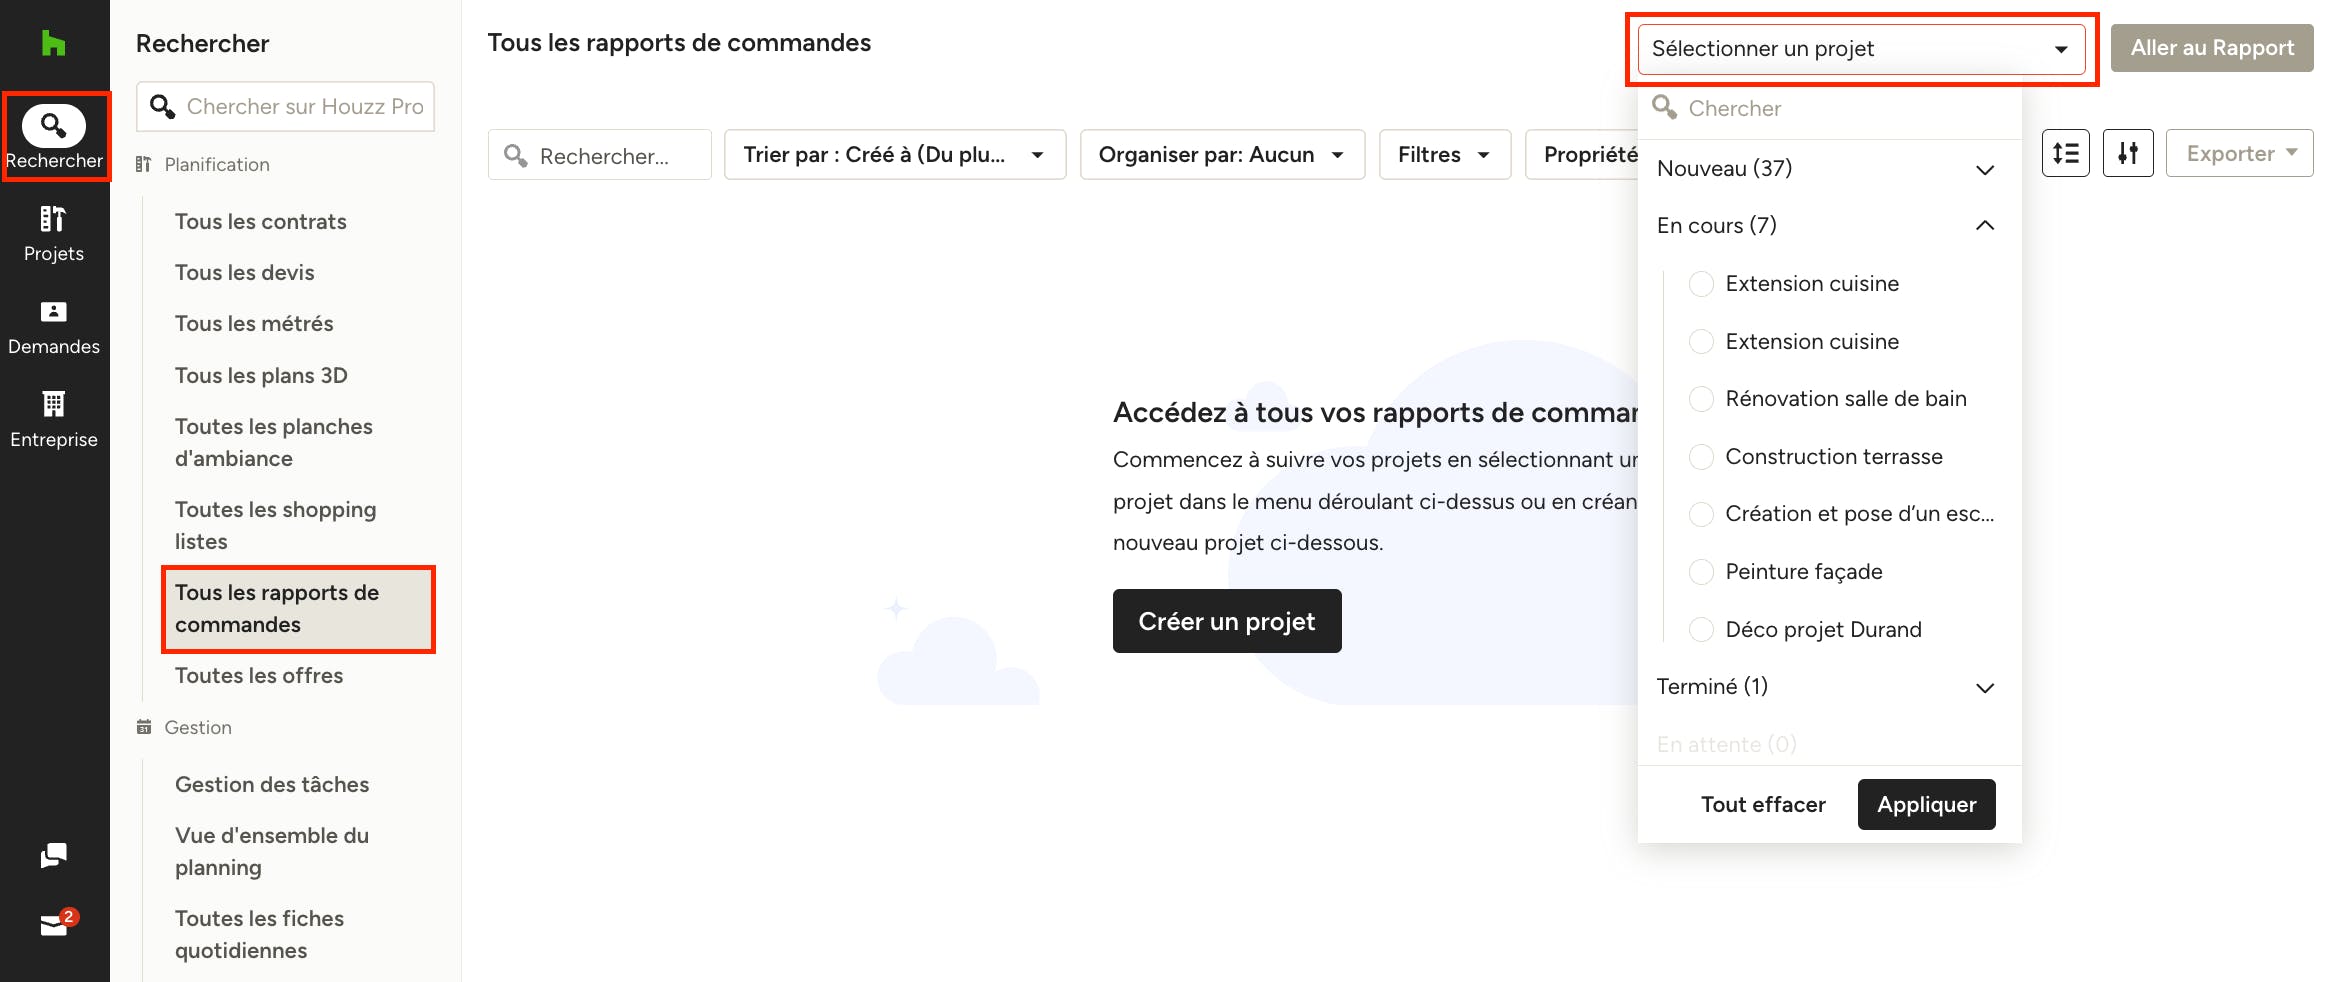Select the Peinture façade radio button
Screen dimensions: 2328x982
click(x=1700, y=572)
